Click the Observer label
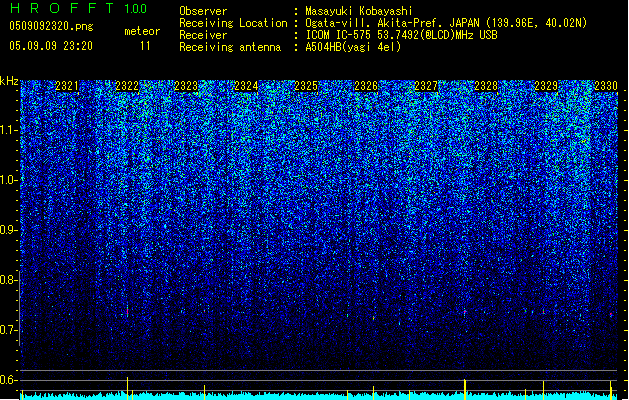Image resolution: width=629 pixels, height=400 pixels. coord(203,11)
